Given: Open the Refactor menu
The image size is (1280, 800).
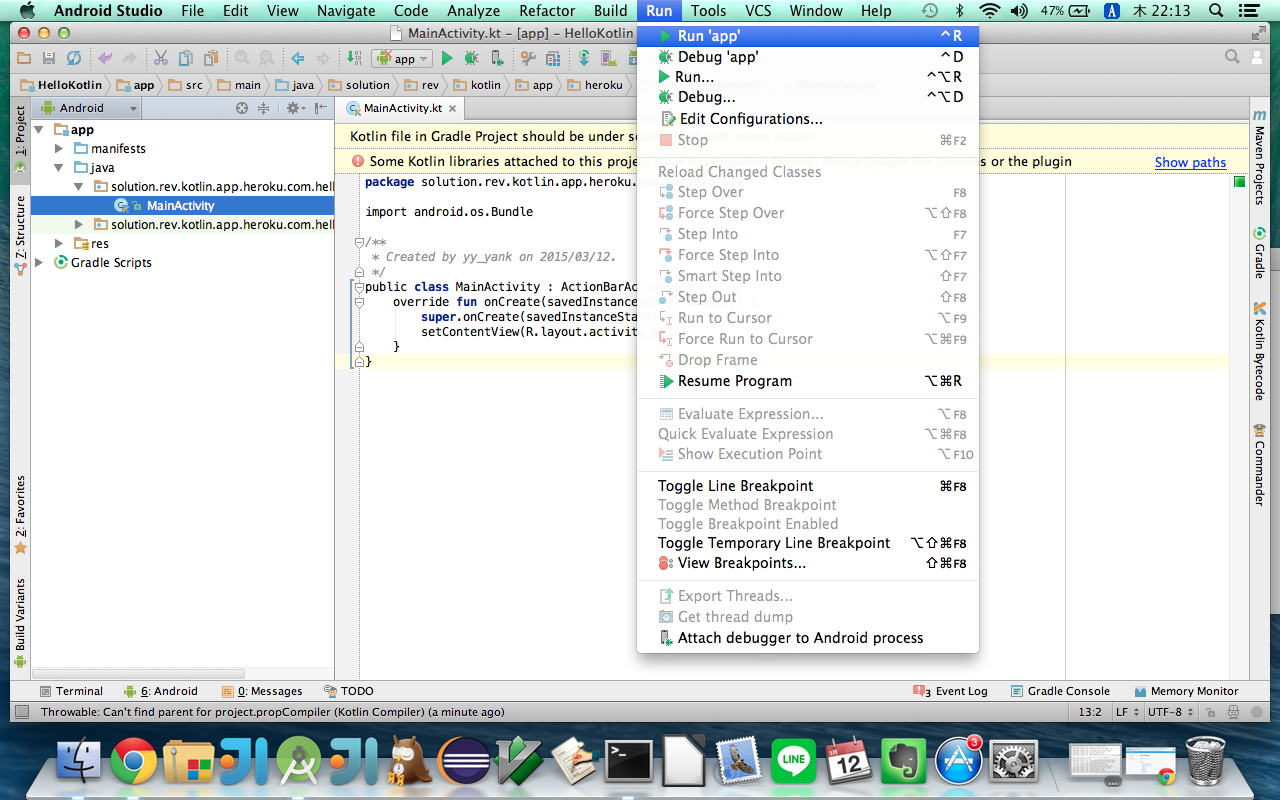Looking at the screenshot, I should [547, 11].
